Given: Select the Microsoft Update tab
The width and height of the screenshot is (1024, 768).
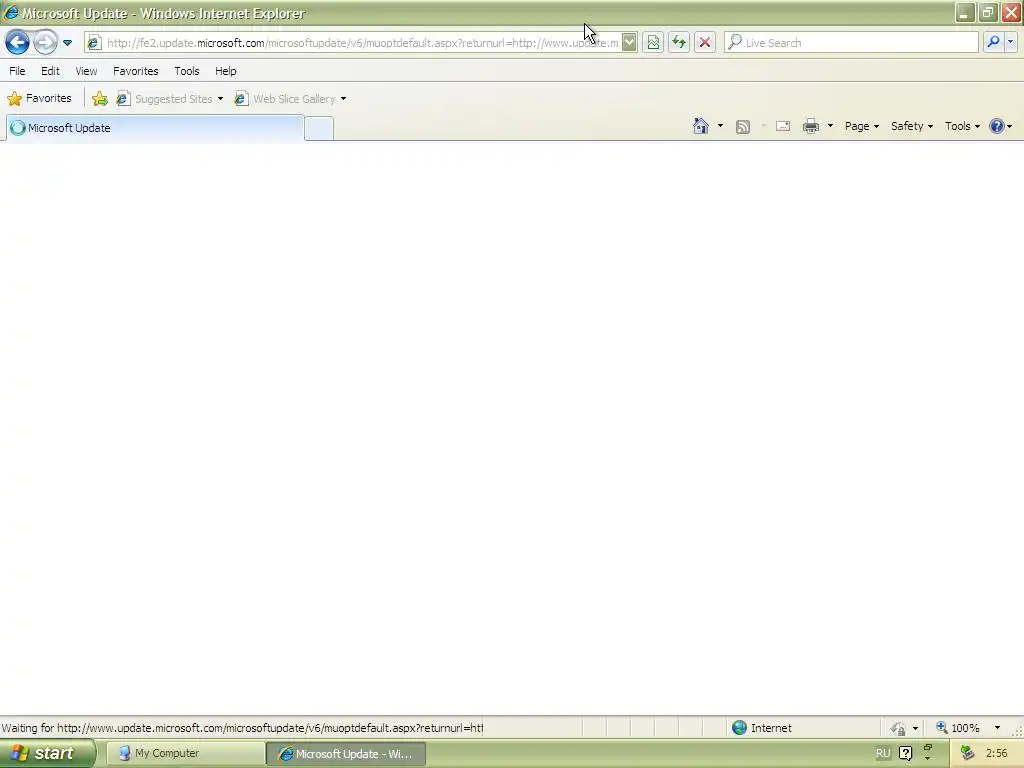Looking at the screenshot, I should click(x=155, y=128).
